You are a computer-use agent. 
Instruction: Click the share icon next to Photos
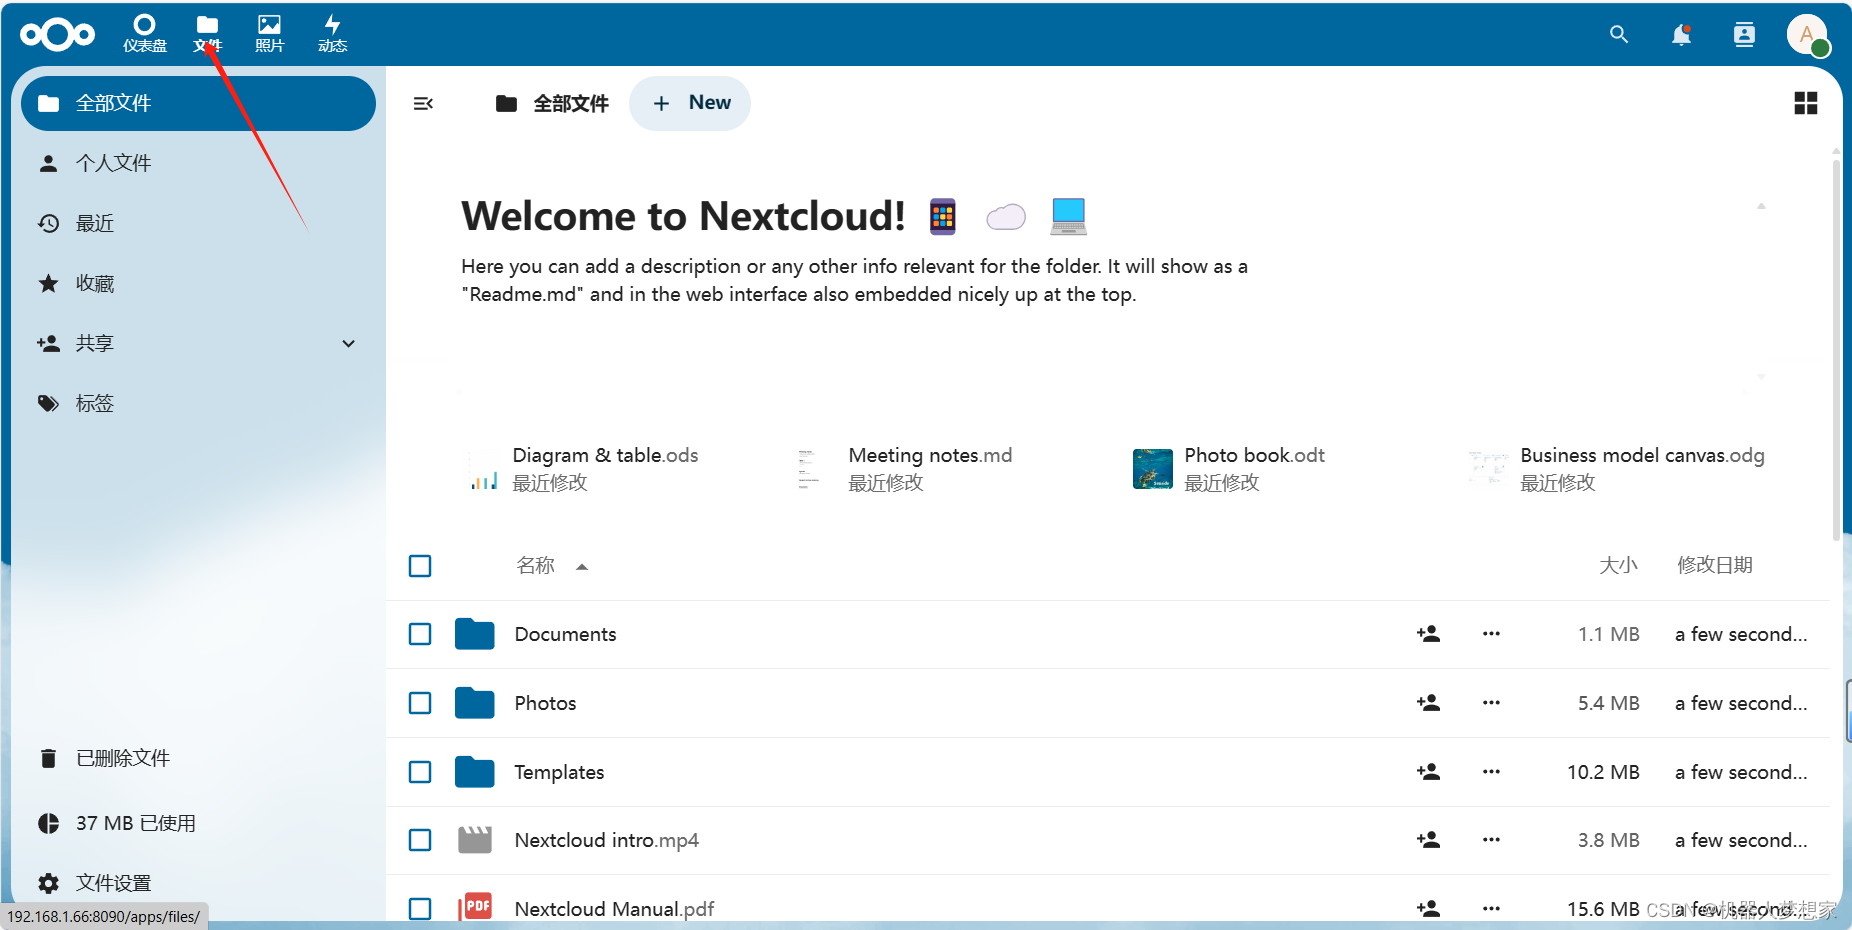[1428, 703]
